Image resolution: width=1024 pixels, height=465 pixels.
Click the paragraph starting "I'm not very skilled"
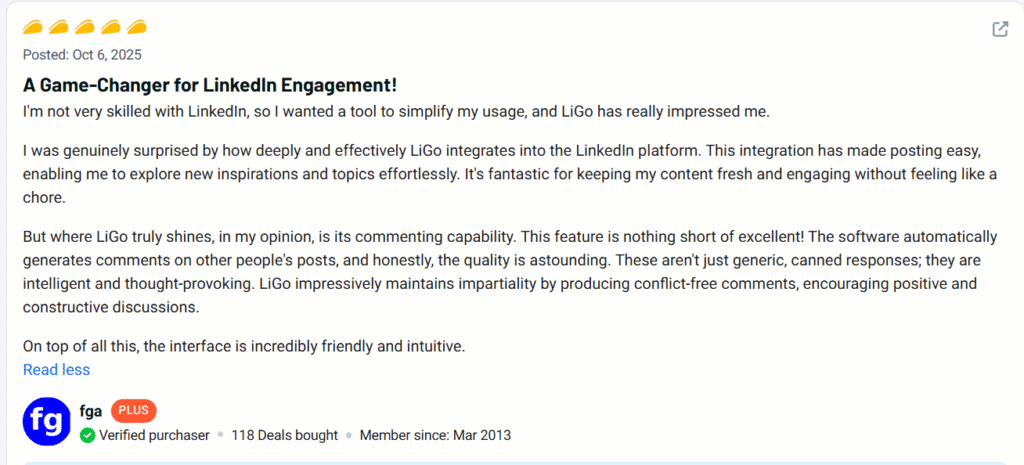[396, 111]
